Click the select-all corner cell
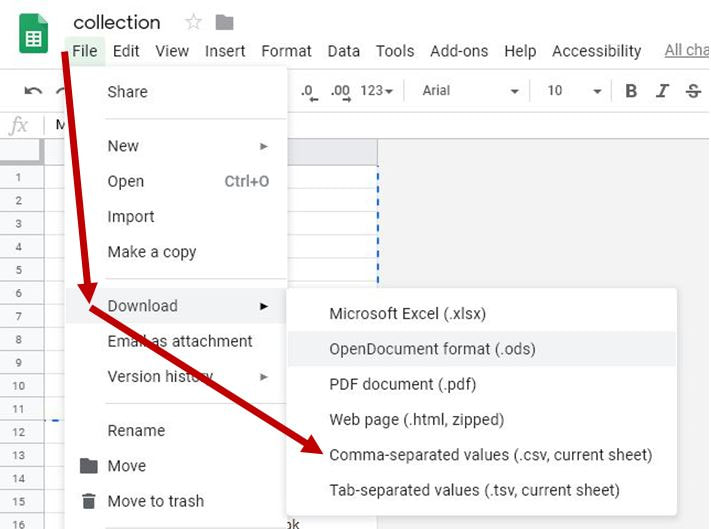 coord(21,152)
